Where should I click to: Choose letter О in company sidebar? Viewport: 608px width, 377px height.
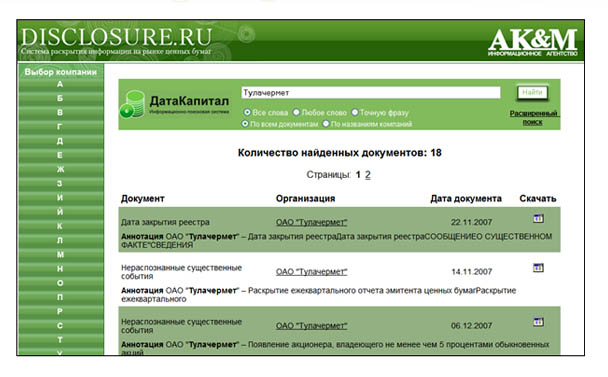(x=60, y=283)
